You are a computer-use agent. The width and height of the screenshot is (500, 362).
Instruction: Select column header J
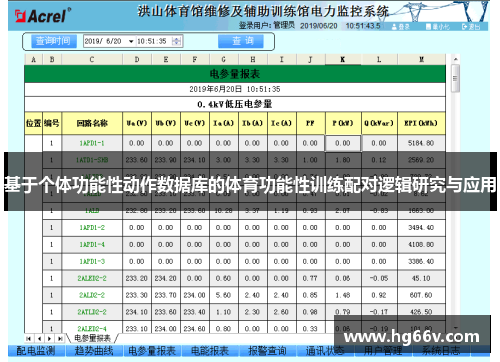tap(311, 60)
